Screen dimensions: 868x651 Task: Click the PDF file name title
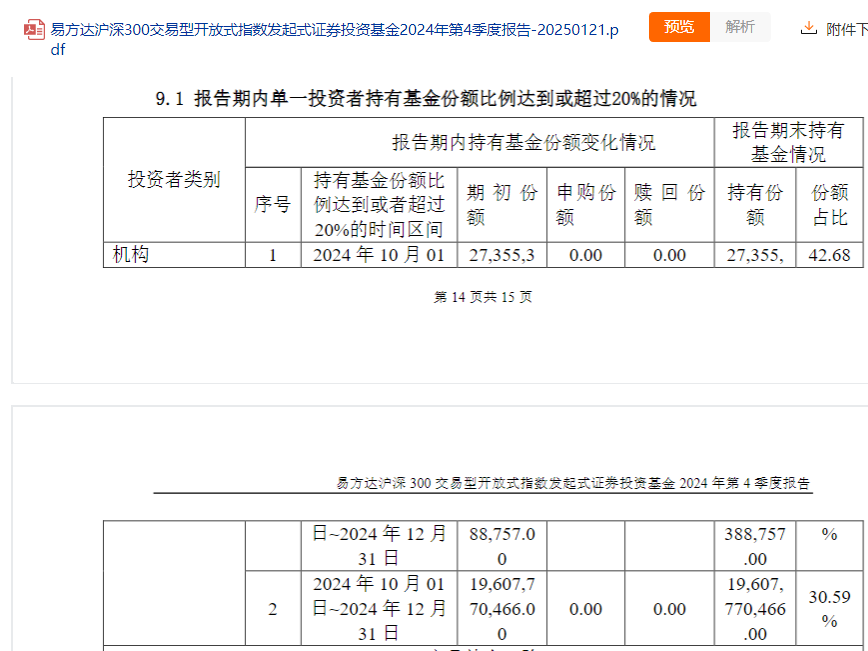coord(334,38)
